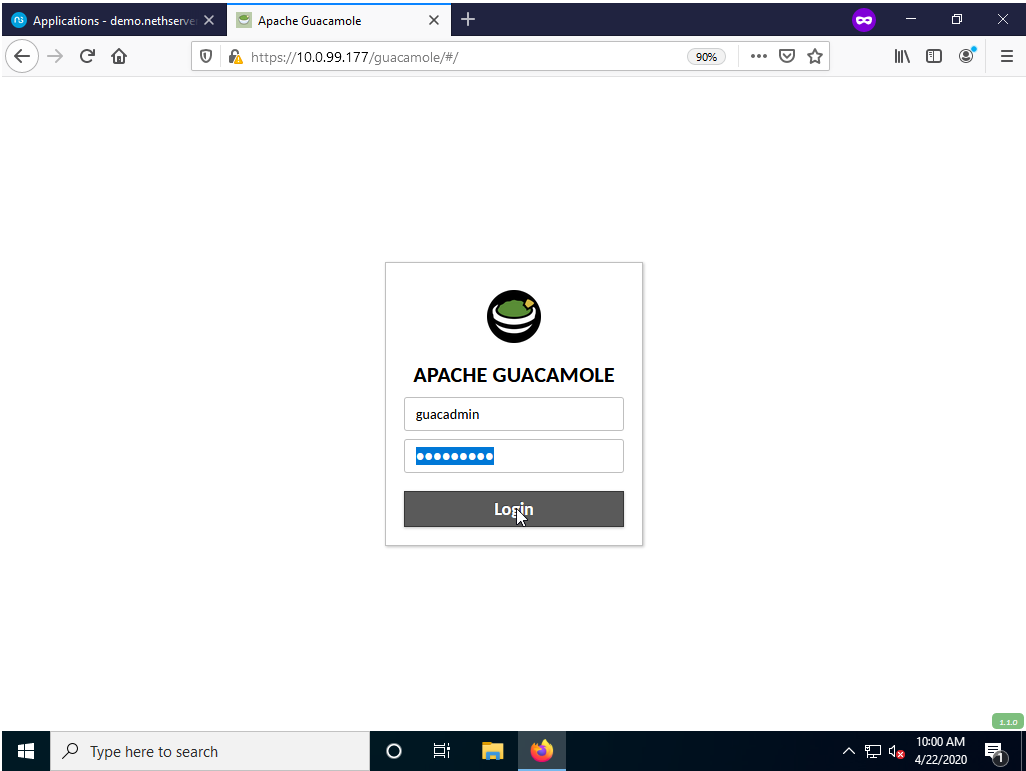Image resolution: width=1026 pixels, height=771 pixels.
Task: Open the Windows Start menu
Action: [x=26, y=751]
